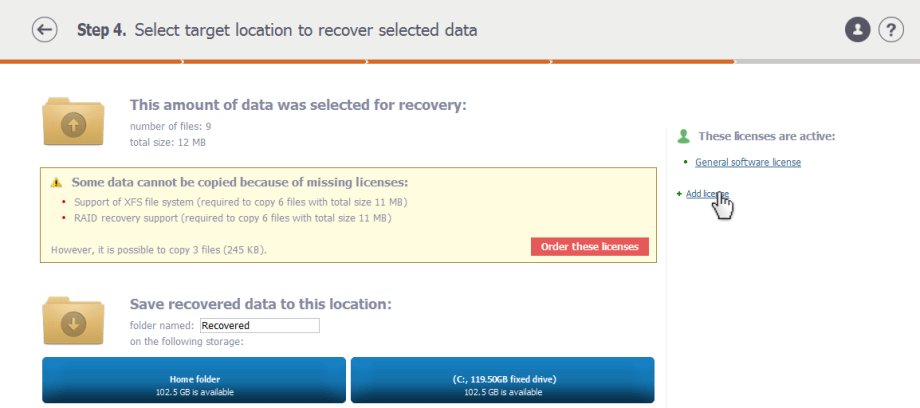Open the user account icon
This screenshot has height=408, width=920.
point(857,30)
